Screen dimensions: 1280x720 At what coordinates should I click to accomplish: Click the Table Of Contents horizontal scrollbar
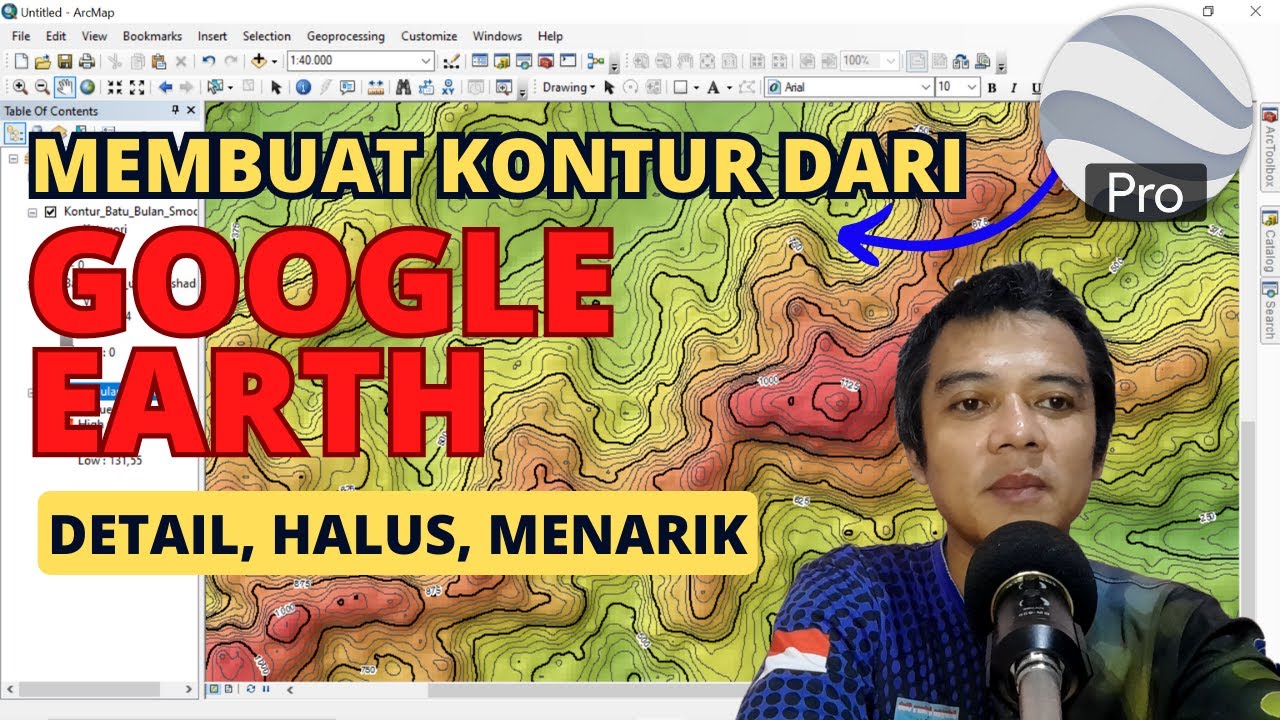99,689
